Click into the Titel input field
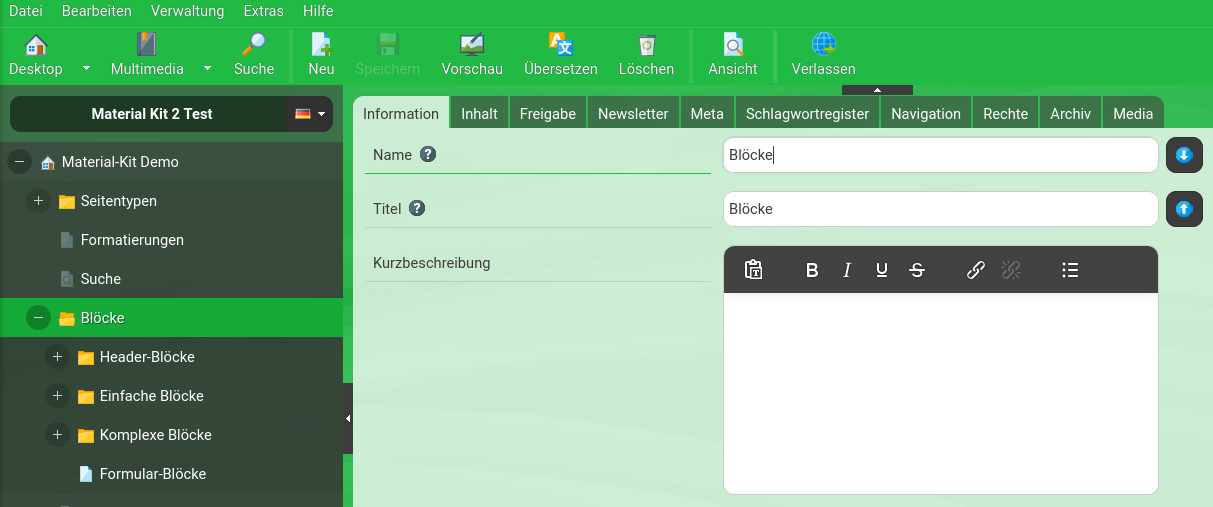Viewport: 1213px width, 507px height. [x=940, y=209]
